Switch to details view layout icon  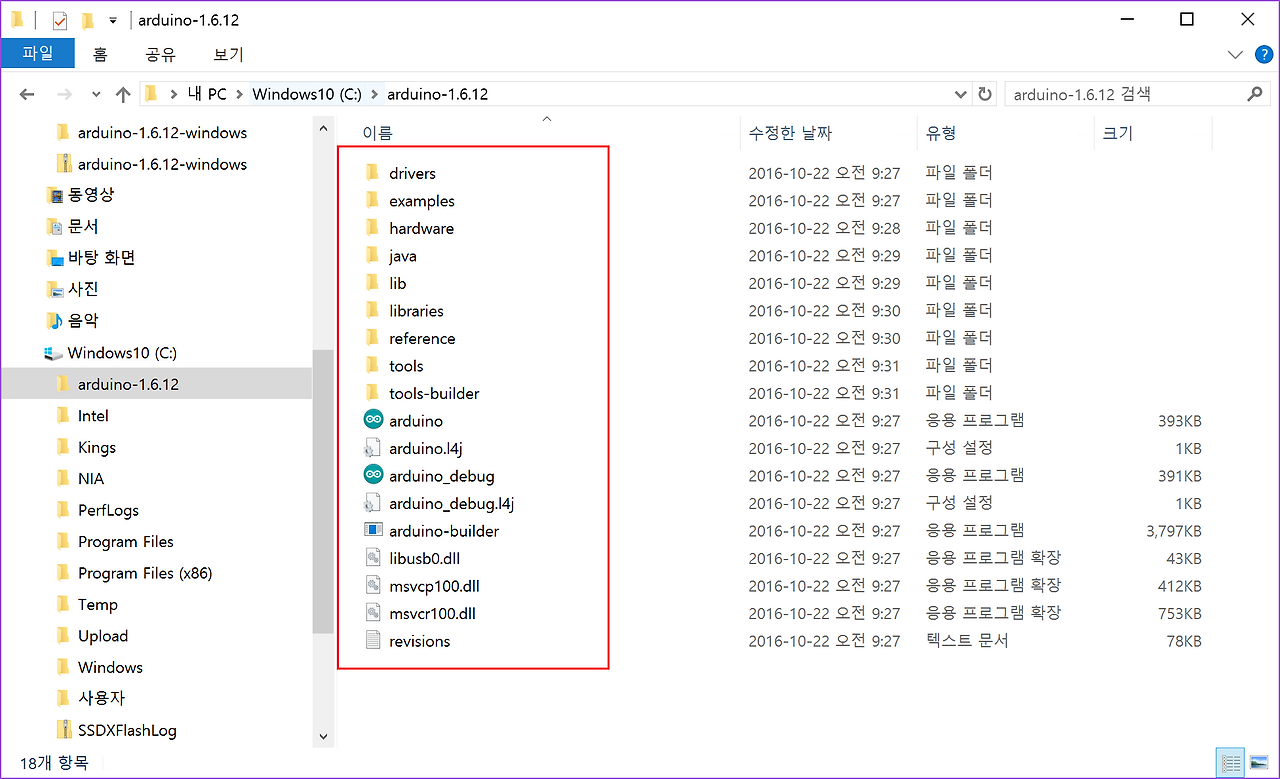coord(1231,763)
